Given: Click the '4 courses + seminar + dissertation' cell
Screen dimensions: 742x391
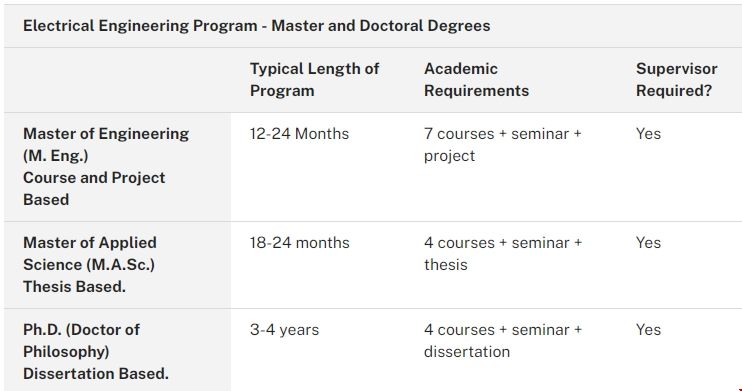Looking at the screenshot, I should click(x=503, y=340).
